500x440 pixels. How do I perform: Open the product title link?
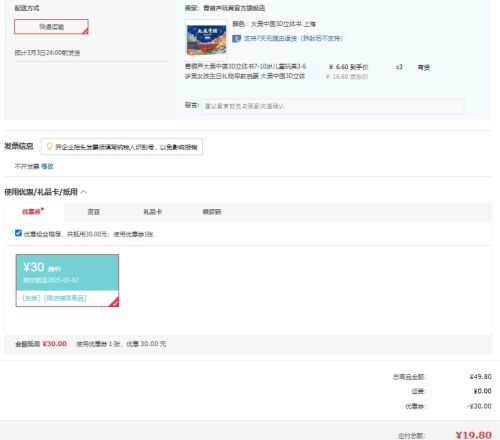(246, 71)
